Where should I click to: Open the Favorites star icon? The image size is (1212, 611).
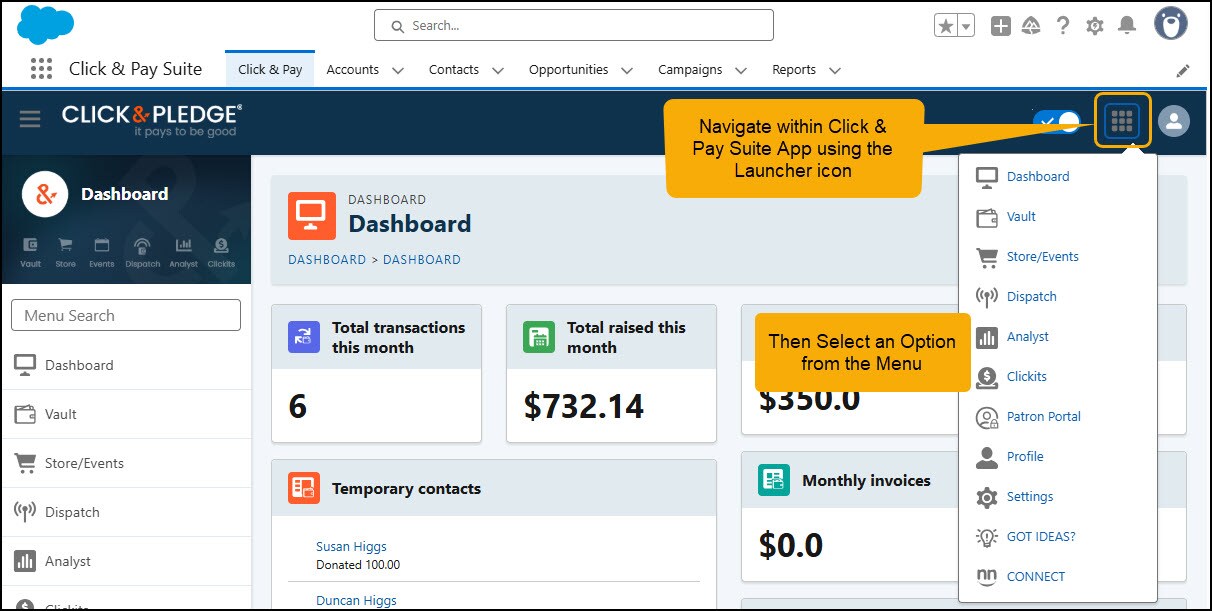[945, 27]
